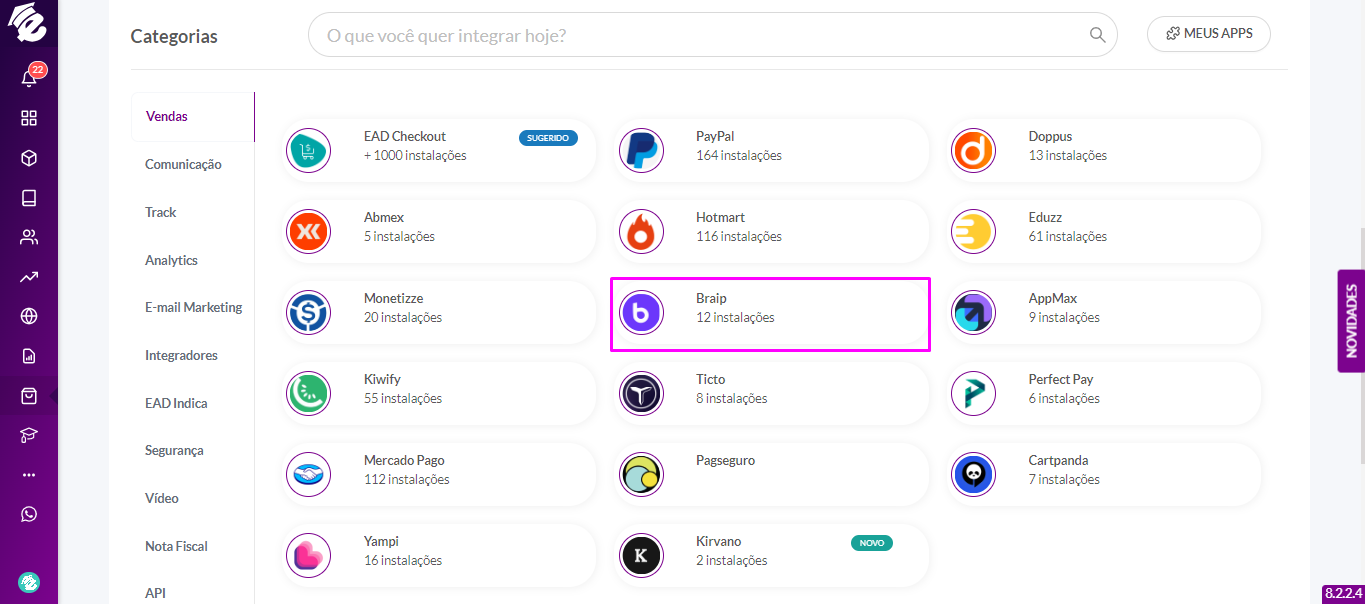Click the "164 instalações" text under PayPal

tap(739, 156)
